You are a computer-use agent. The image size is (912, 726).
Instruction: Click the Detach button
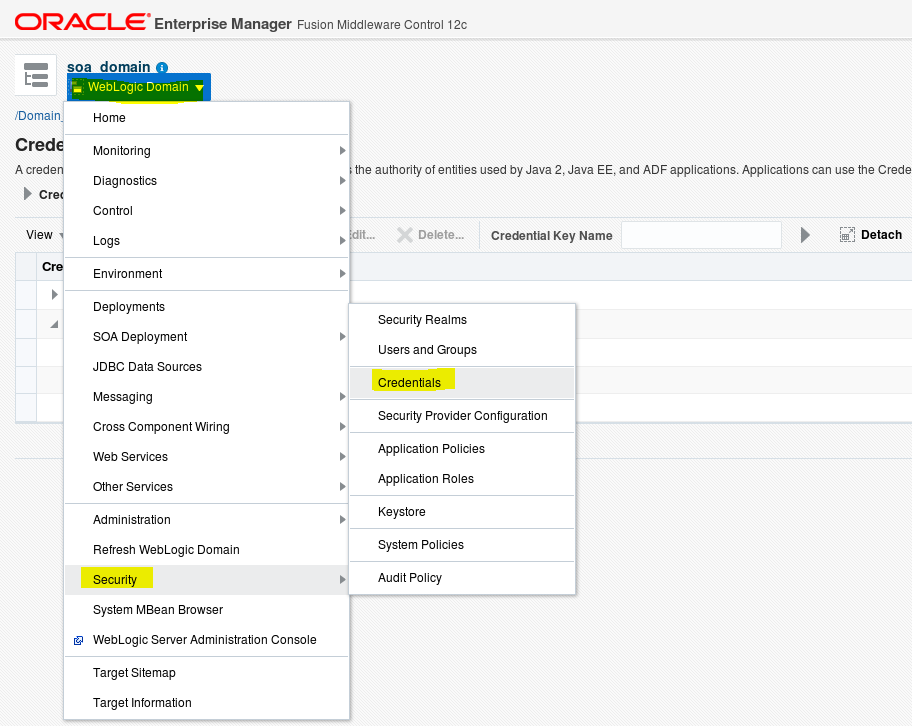click(x=871, y=234)
